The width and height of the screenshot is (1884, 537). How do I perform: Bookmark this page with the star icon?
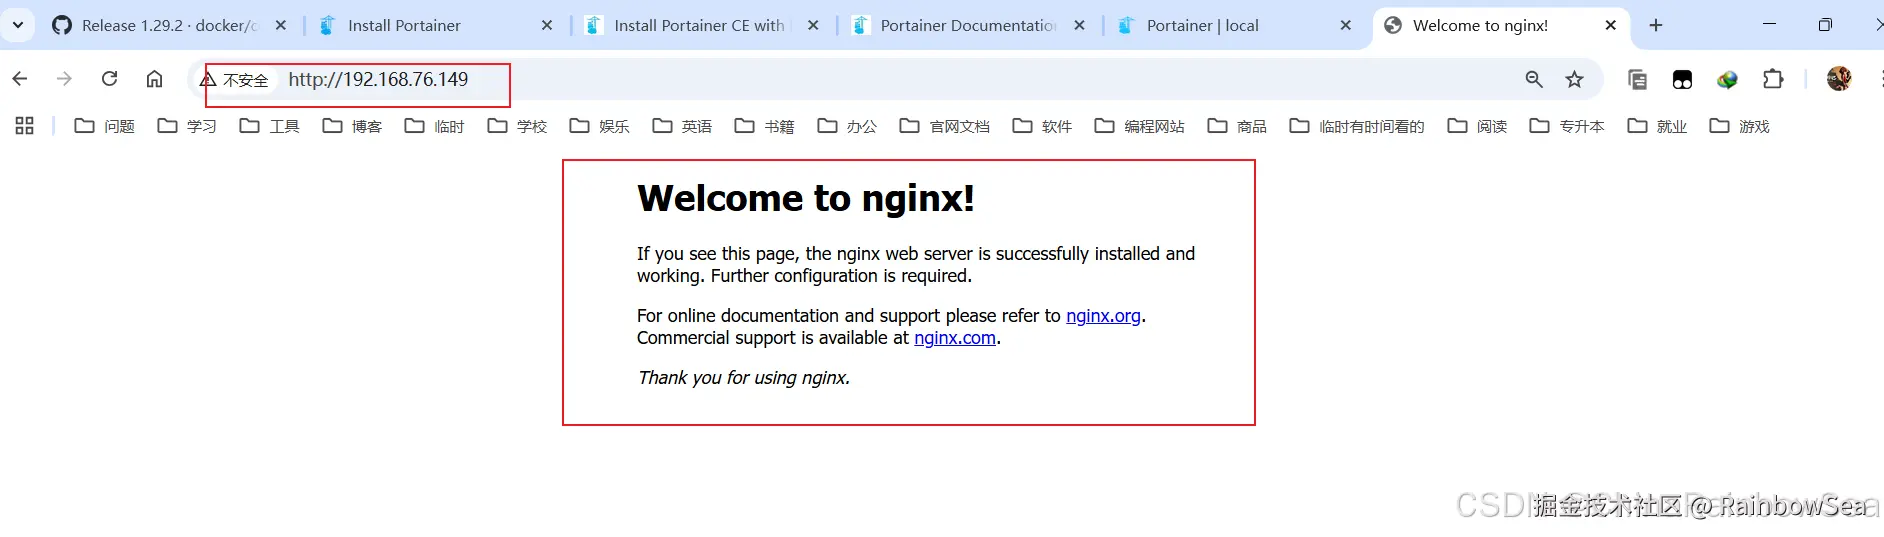tap(1575, 79)
